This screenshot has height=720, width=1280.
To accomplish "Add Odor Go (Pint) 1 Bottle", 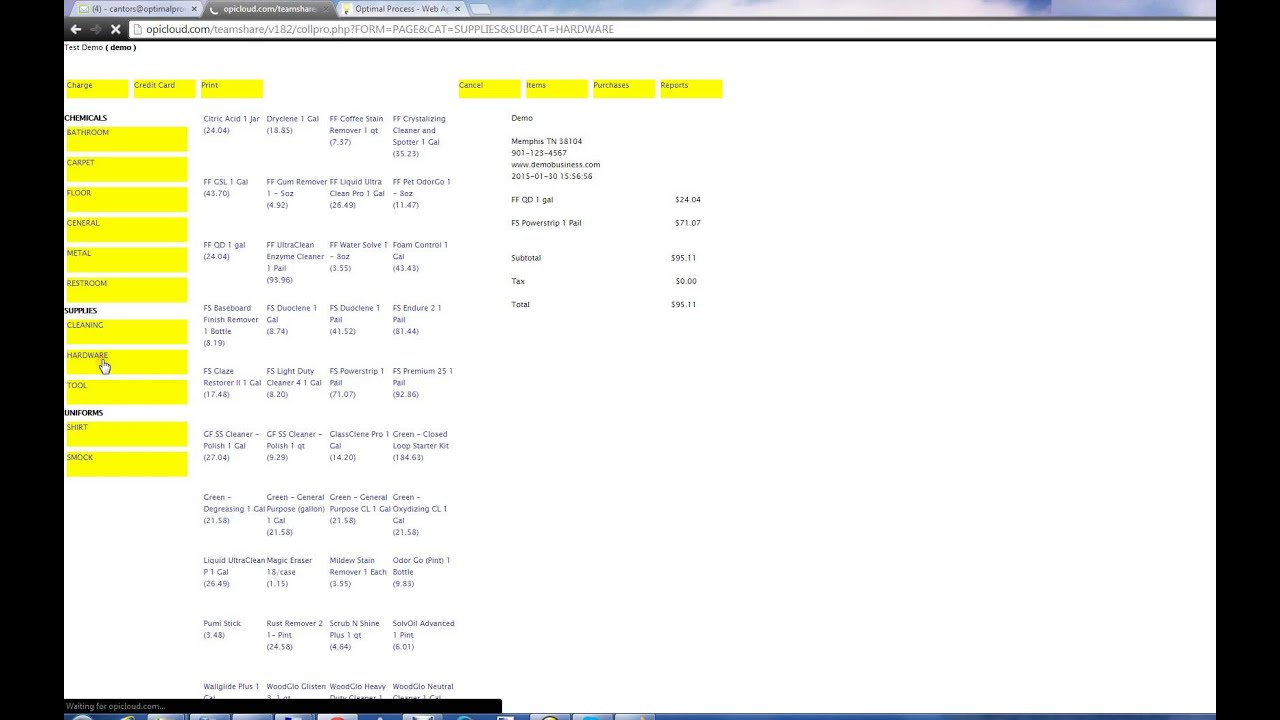I will 421,571.
